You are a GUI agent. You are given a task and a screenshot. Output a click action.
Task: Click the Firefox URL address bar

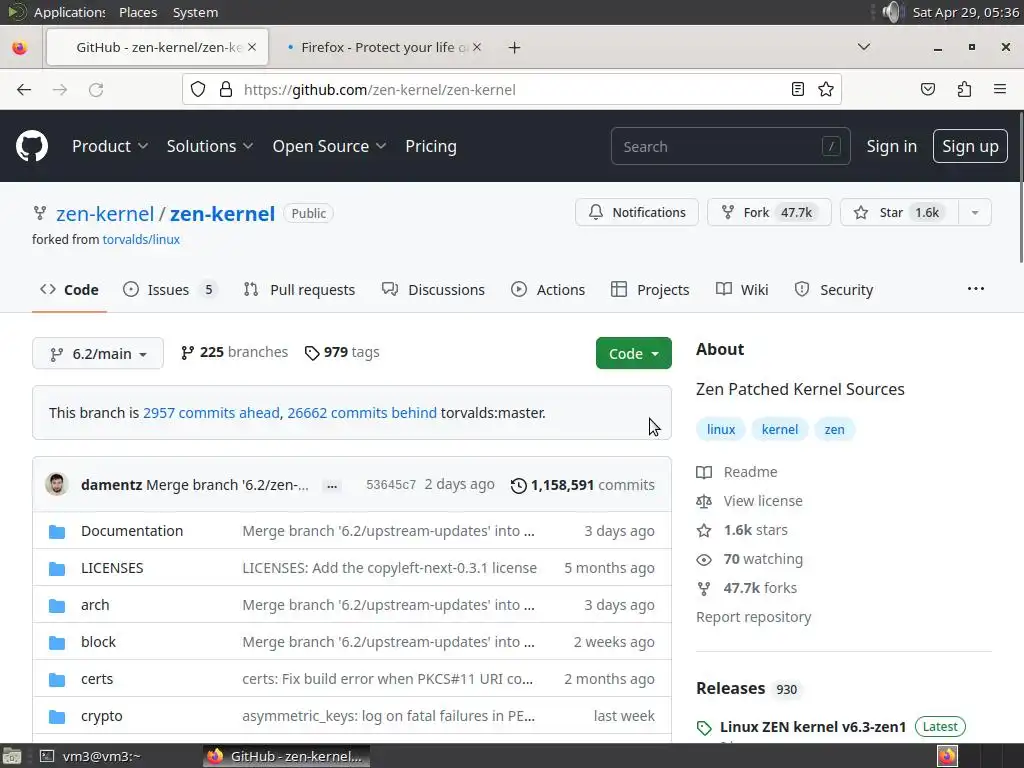(x=510, y=89)
